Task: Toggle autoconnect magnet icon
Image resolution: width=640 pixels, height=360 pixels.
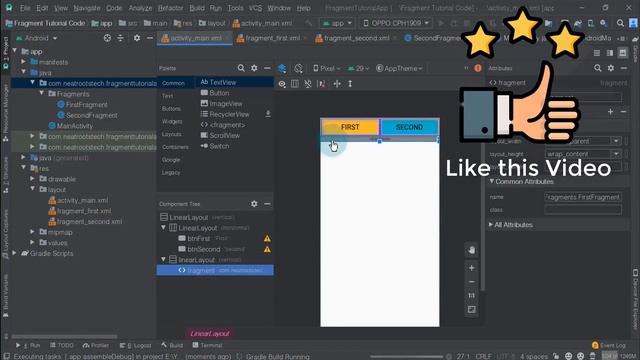Action: click(x=308, y=84)
